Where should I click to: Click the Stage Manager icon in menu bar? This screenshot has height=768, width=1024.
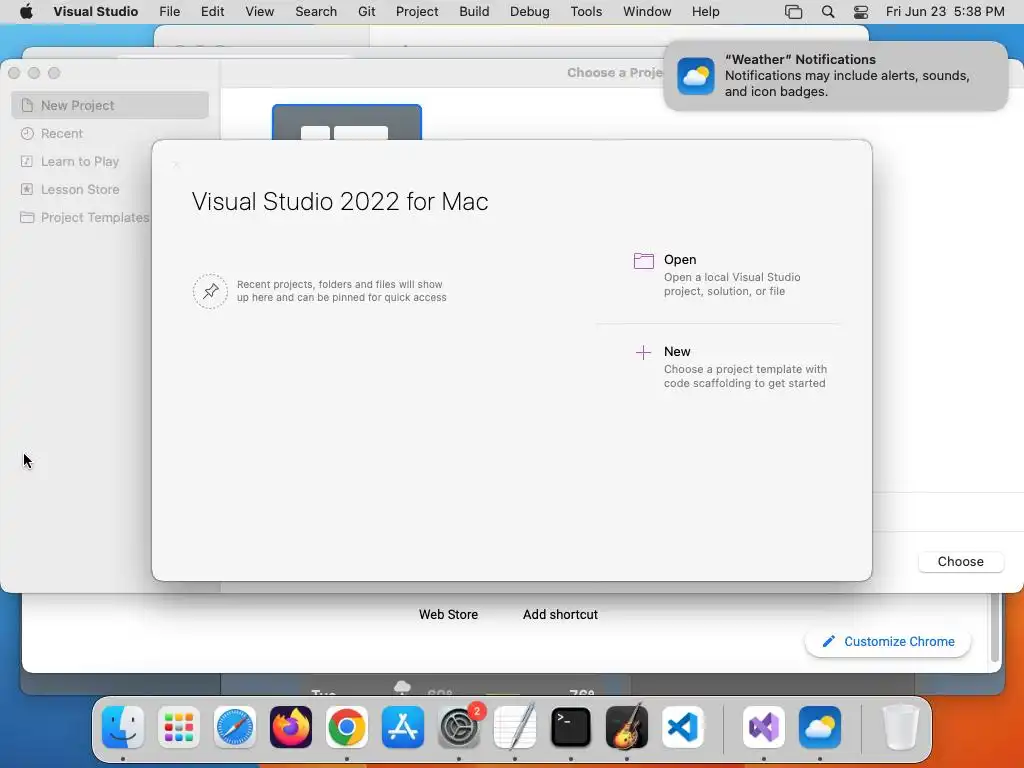(793, 12)
